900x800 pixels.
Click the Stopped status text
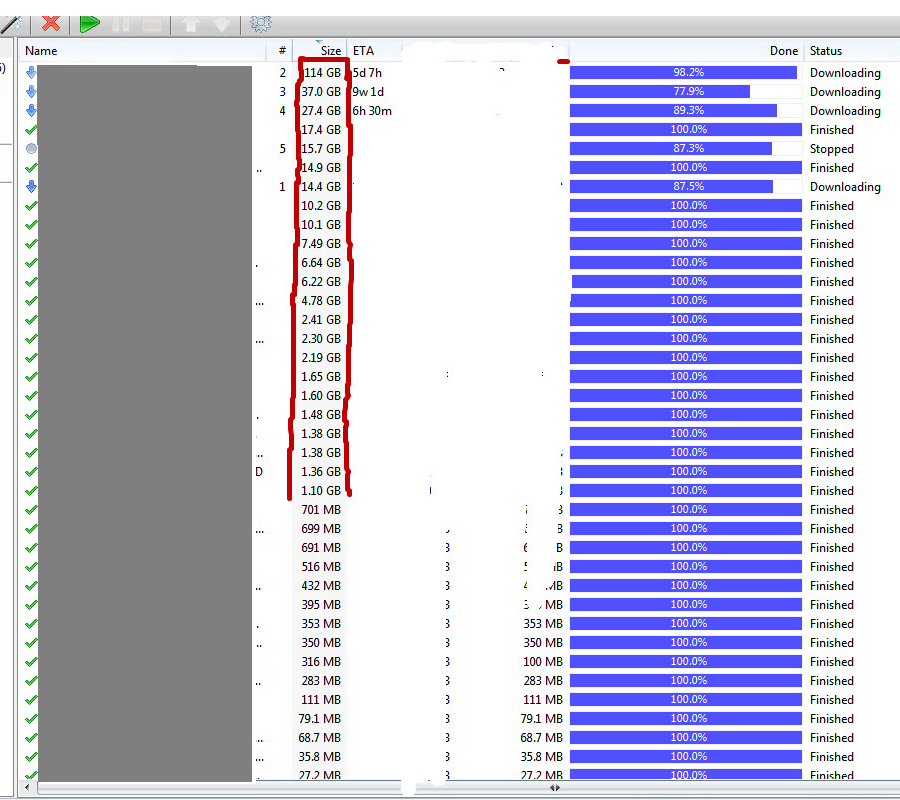click(x=832, y=149)
